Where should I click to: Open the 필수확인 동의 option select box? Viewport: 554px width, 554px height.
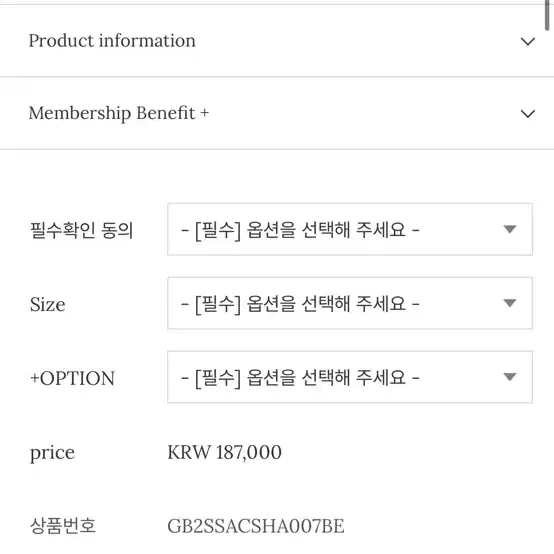tap(350, 229)
